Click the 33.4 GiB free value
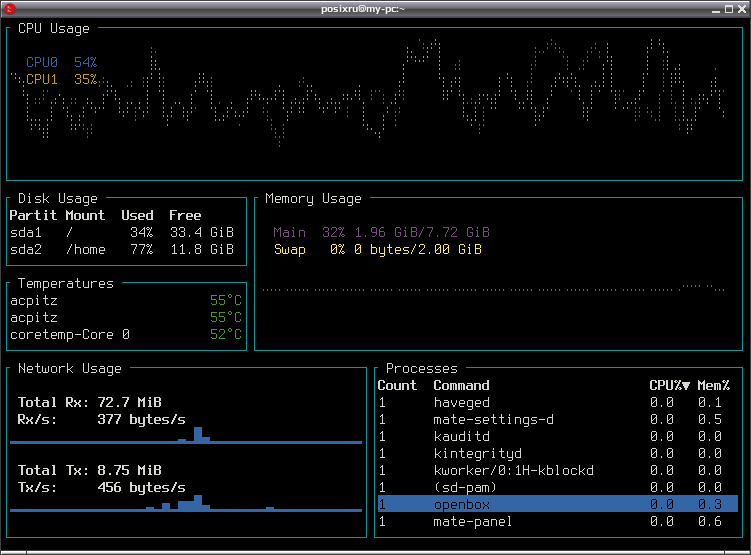Image resolution: width=751 pixels, height=555 pixels. pos(202,233)
